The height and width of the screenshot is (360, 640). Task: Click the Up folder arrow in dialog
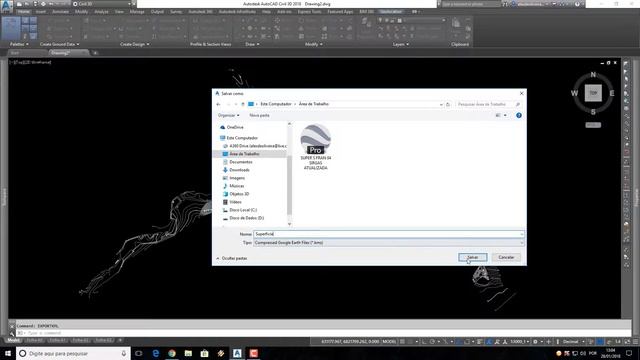[242, 104]
